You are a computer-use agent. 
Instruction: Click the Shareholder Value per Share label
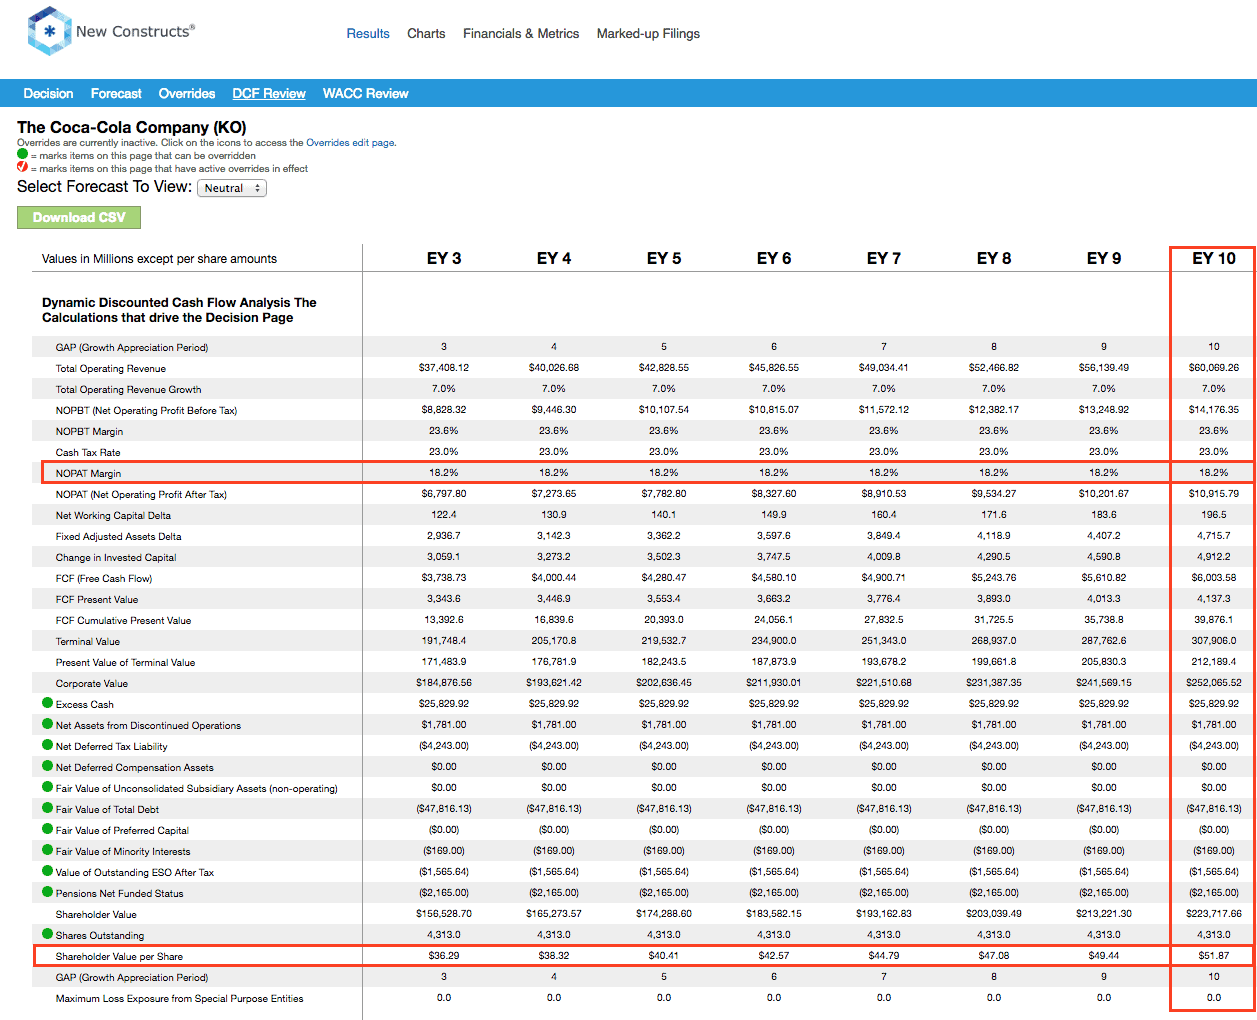[119, 956]
